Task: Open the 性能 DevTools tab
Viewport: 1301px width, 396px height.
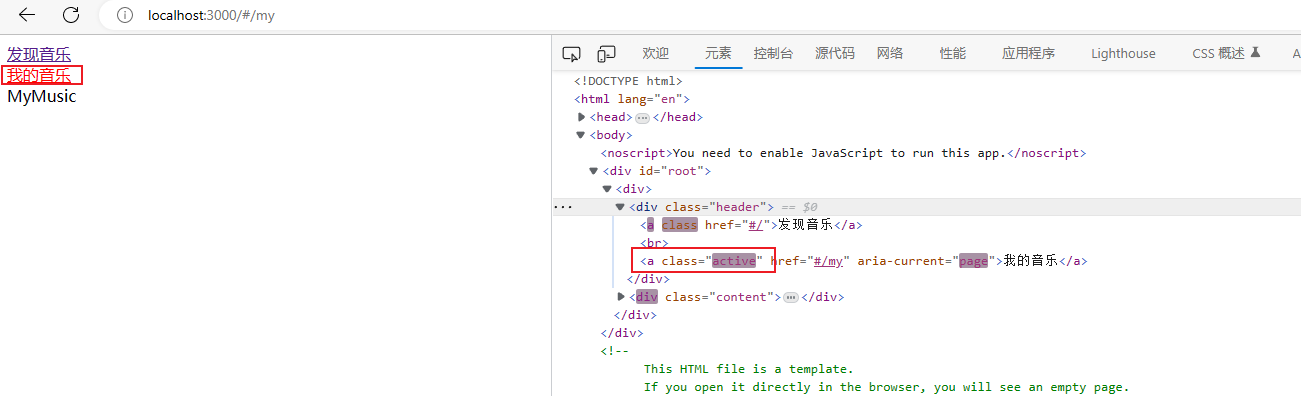Action: [x=953, y=54]
